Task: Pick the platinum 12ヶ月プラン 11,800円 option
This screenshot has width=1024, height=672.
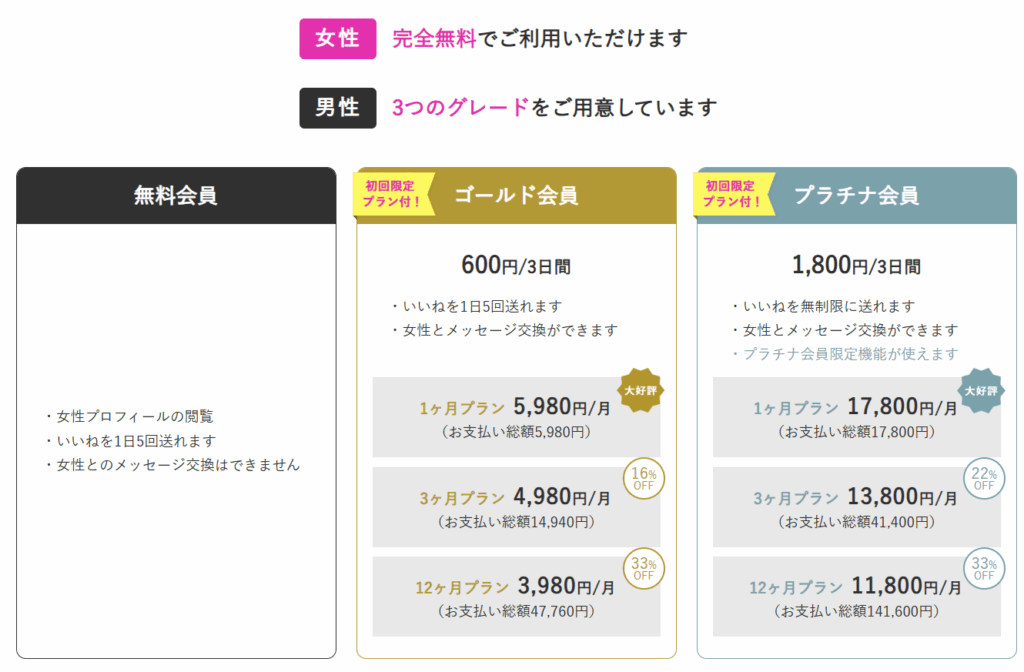Action: pos(856,596)
